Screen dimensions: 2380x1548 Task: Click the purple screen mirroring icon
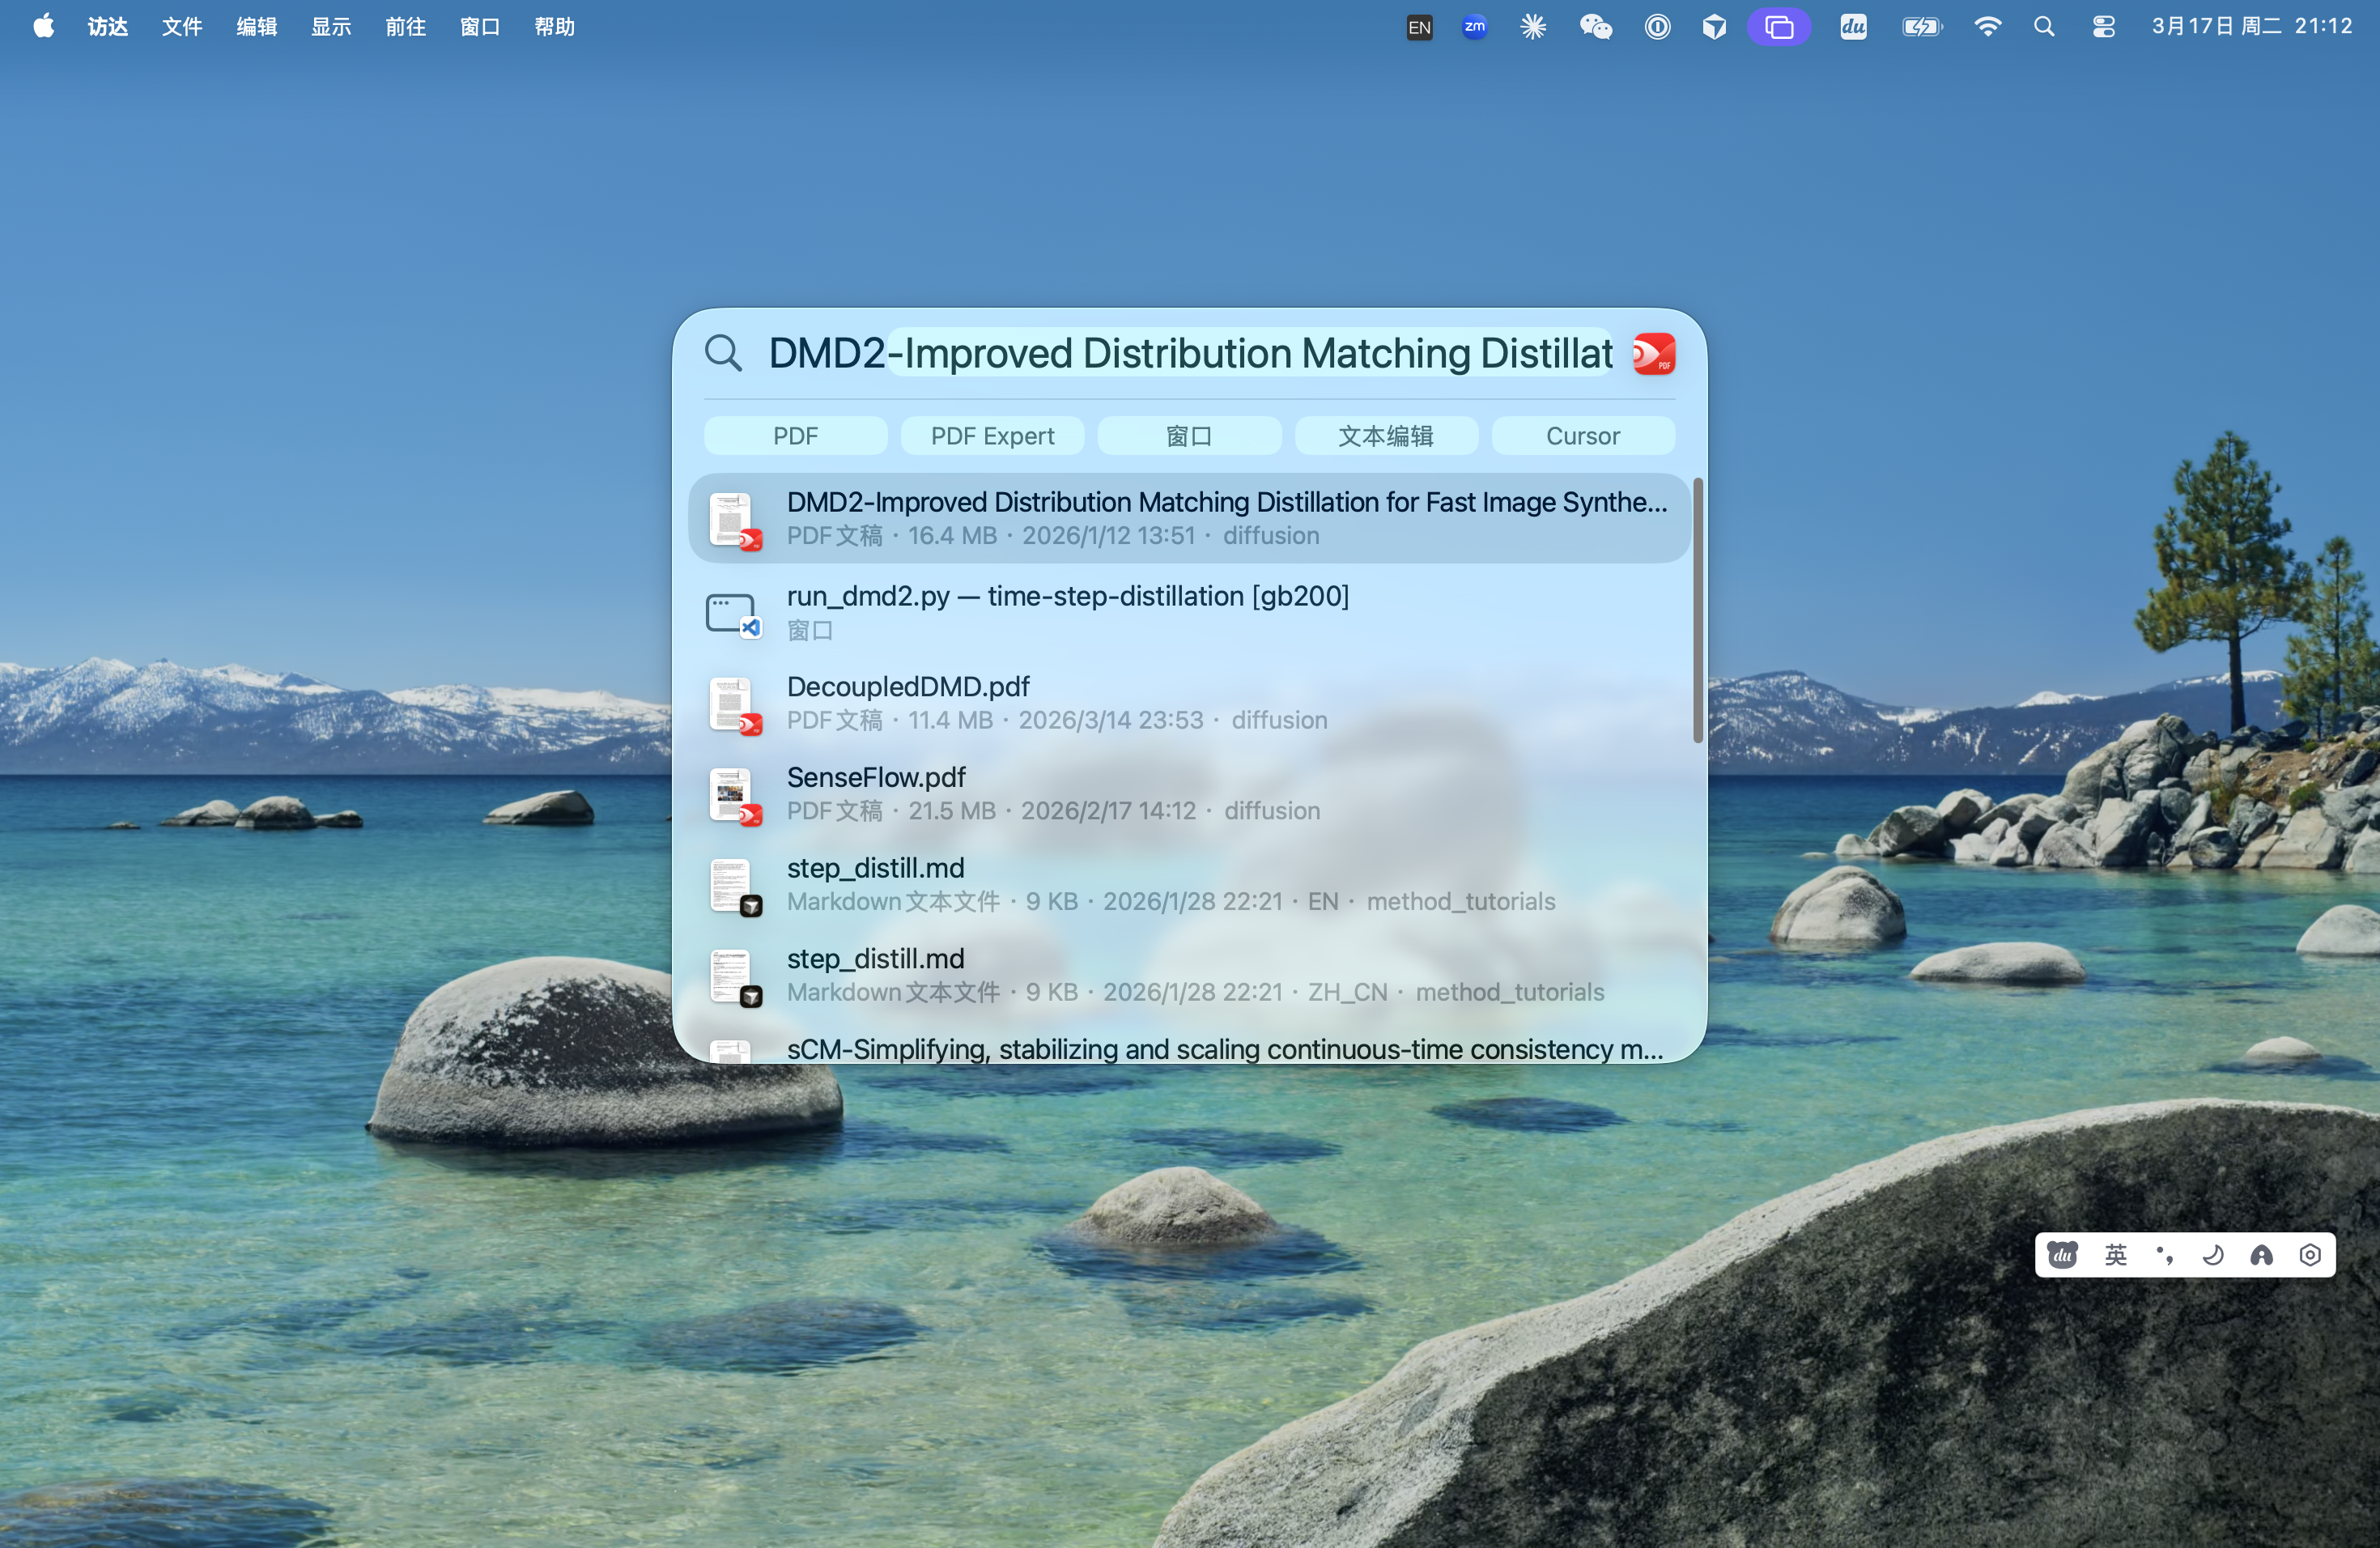(x=1778, y=27)
